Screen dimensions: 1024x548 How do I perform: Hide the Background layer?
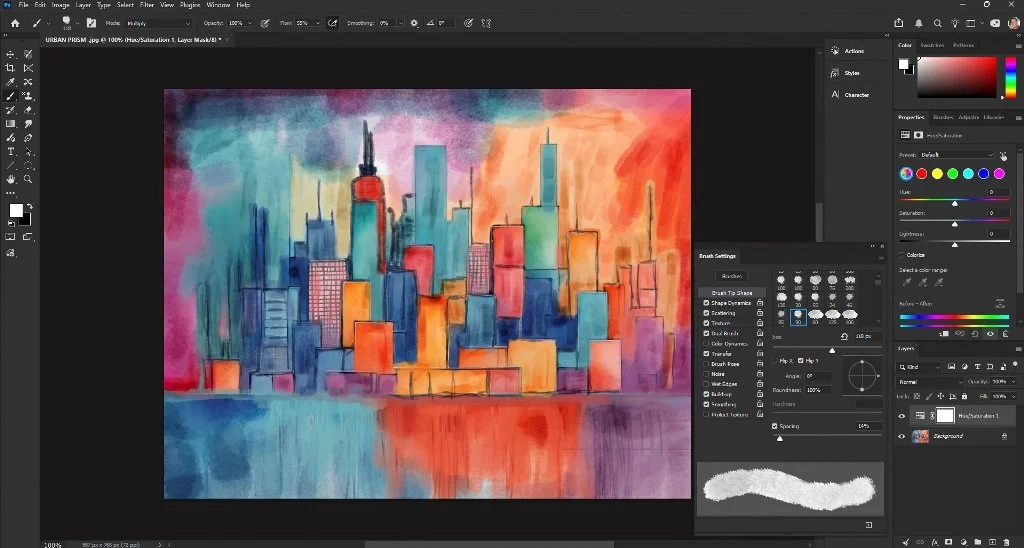[902, 436]
